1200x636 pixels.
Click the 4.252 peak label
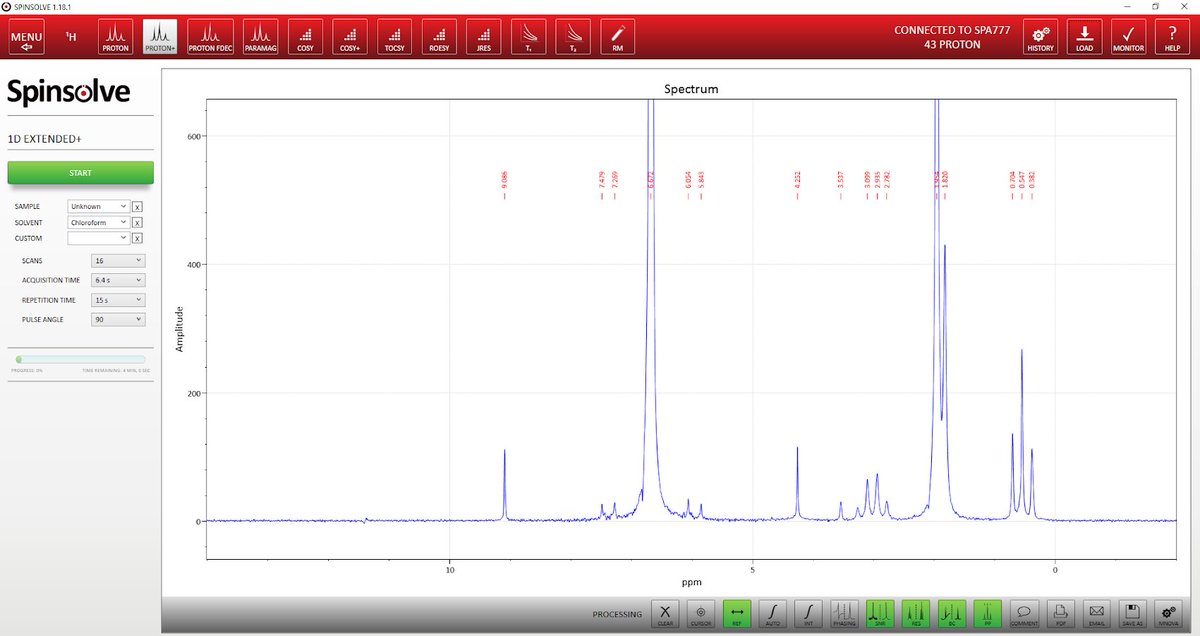coord(797,180)
